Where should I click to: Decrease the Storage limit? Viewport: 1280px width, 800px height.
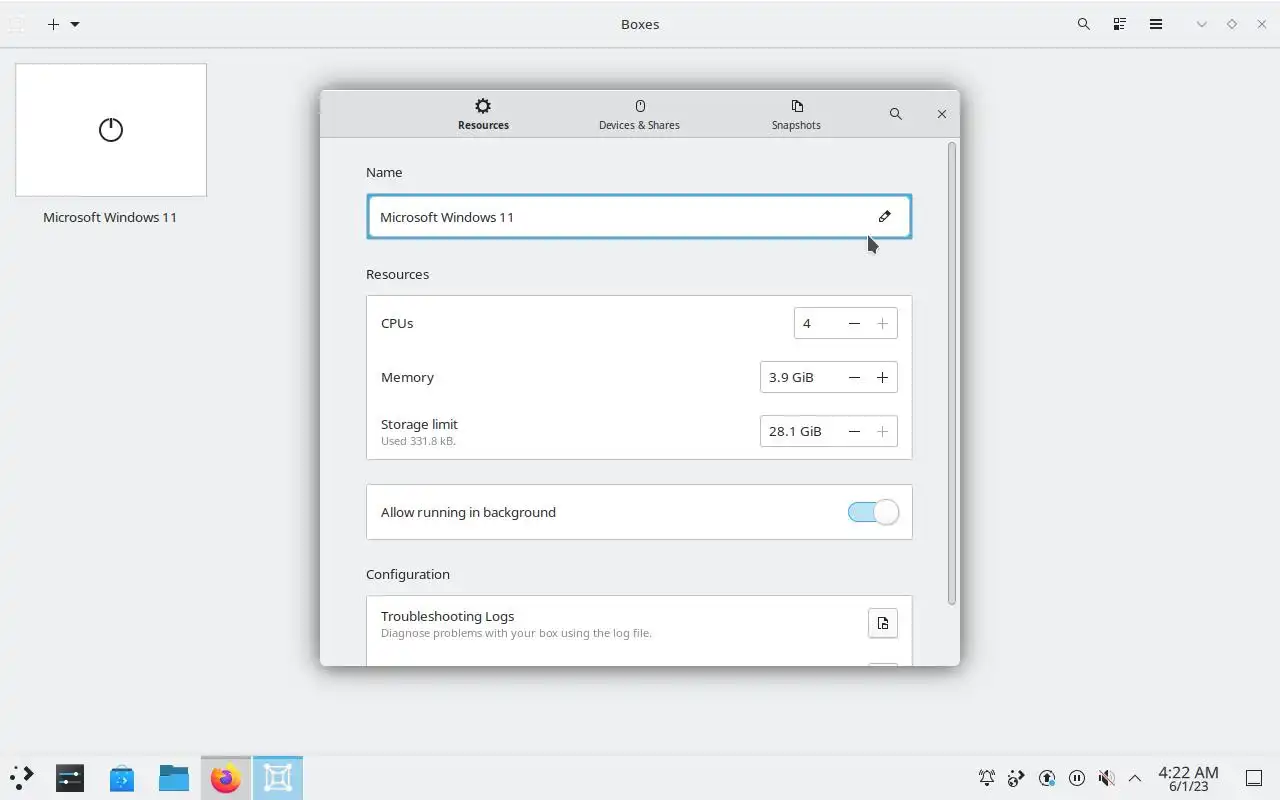tap(854, 431)
